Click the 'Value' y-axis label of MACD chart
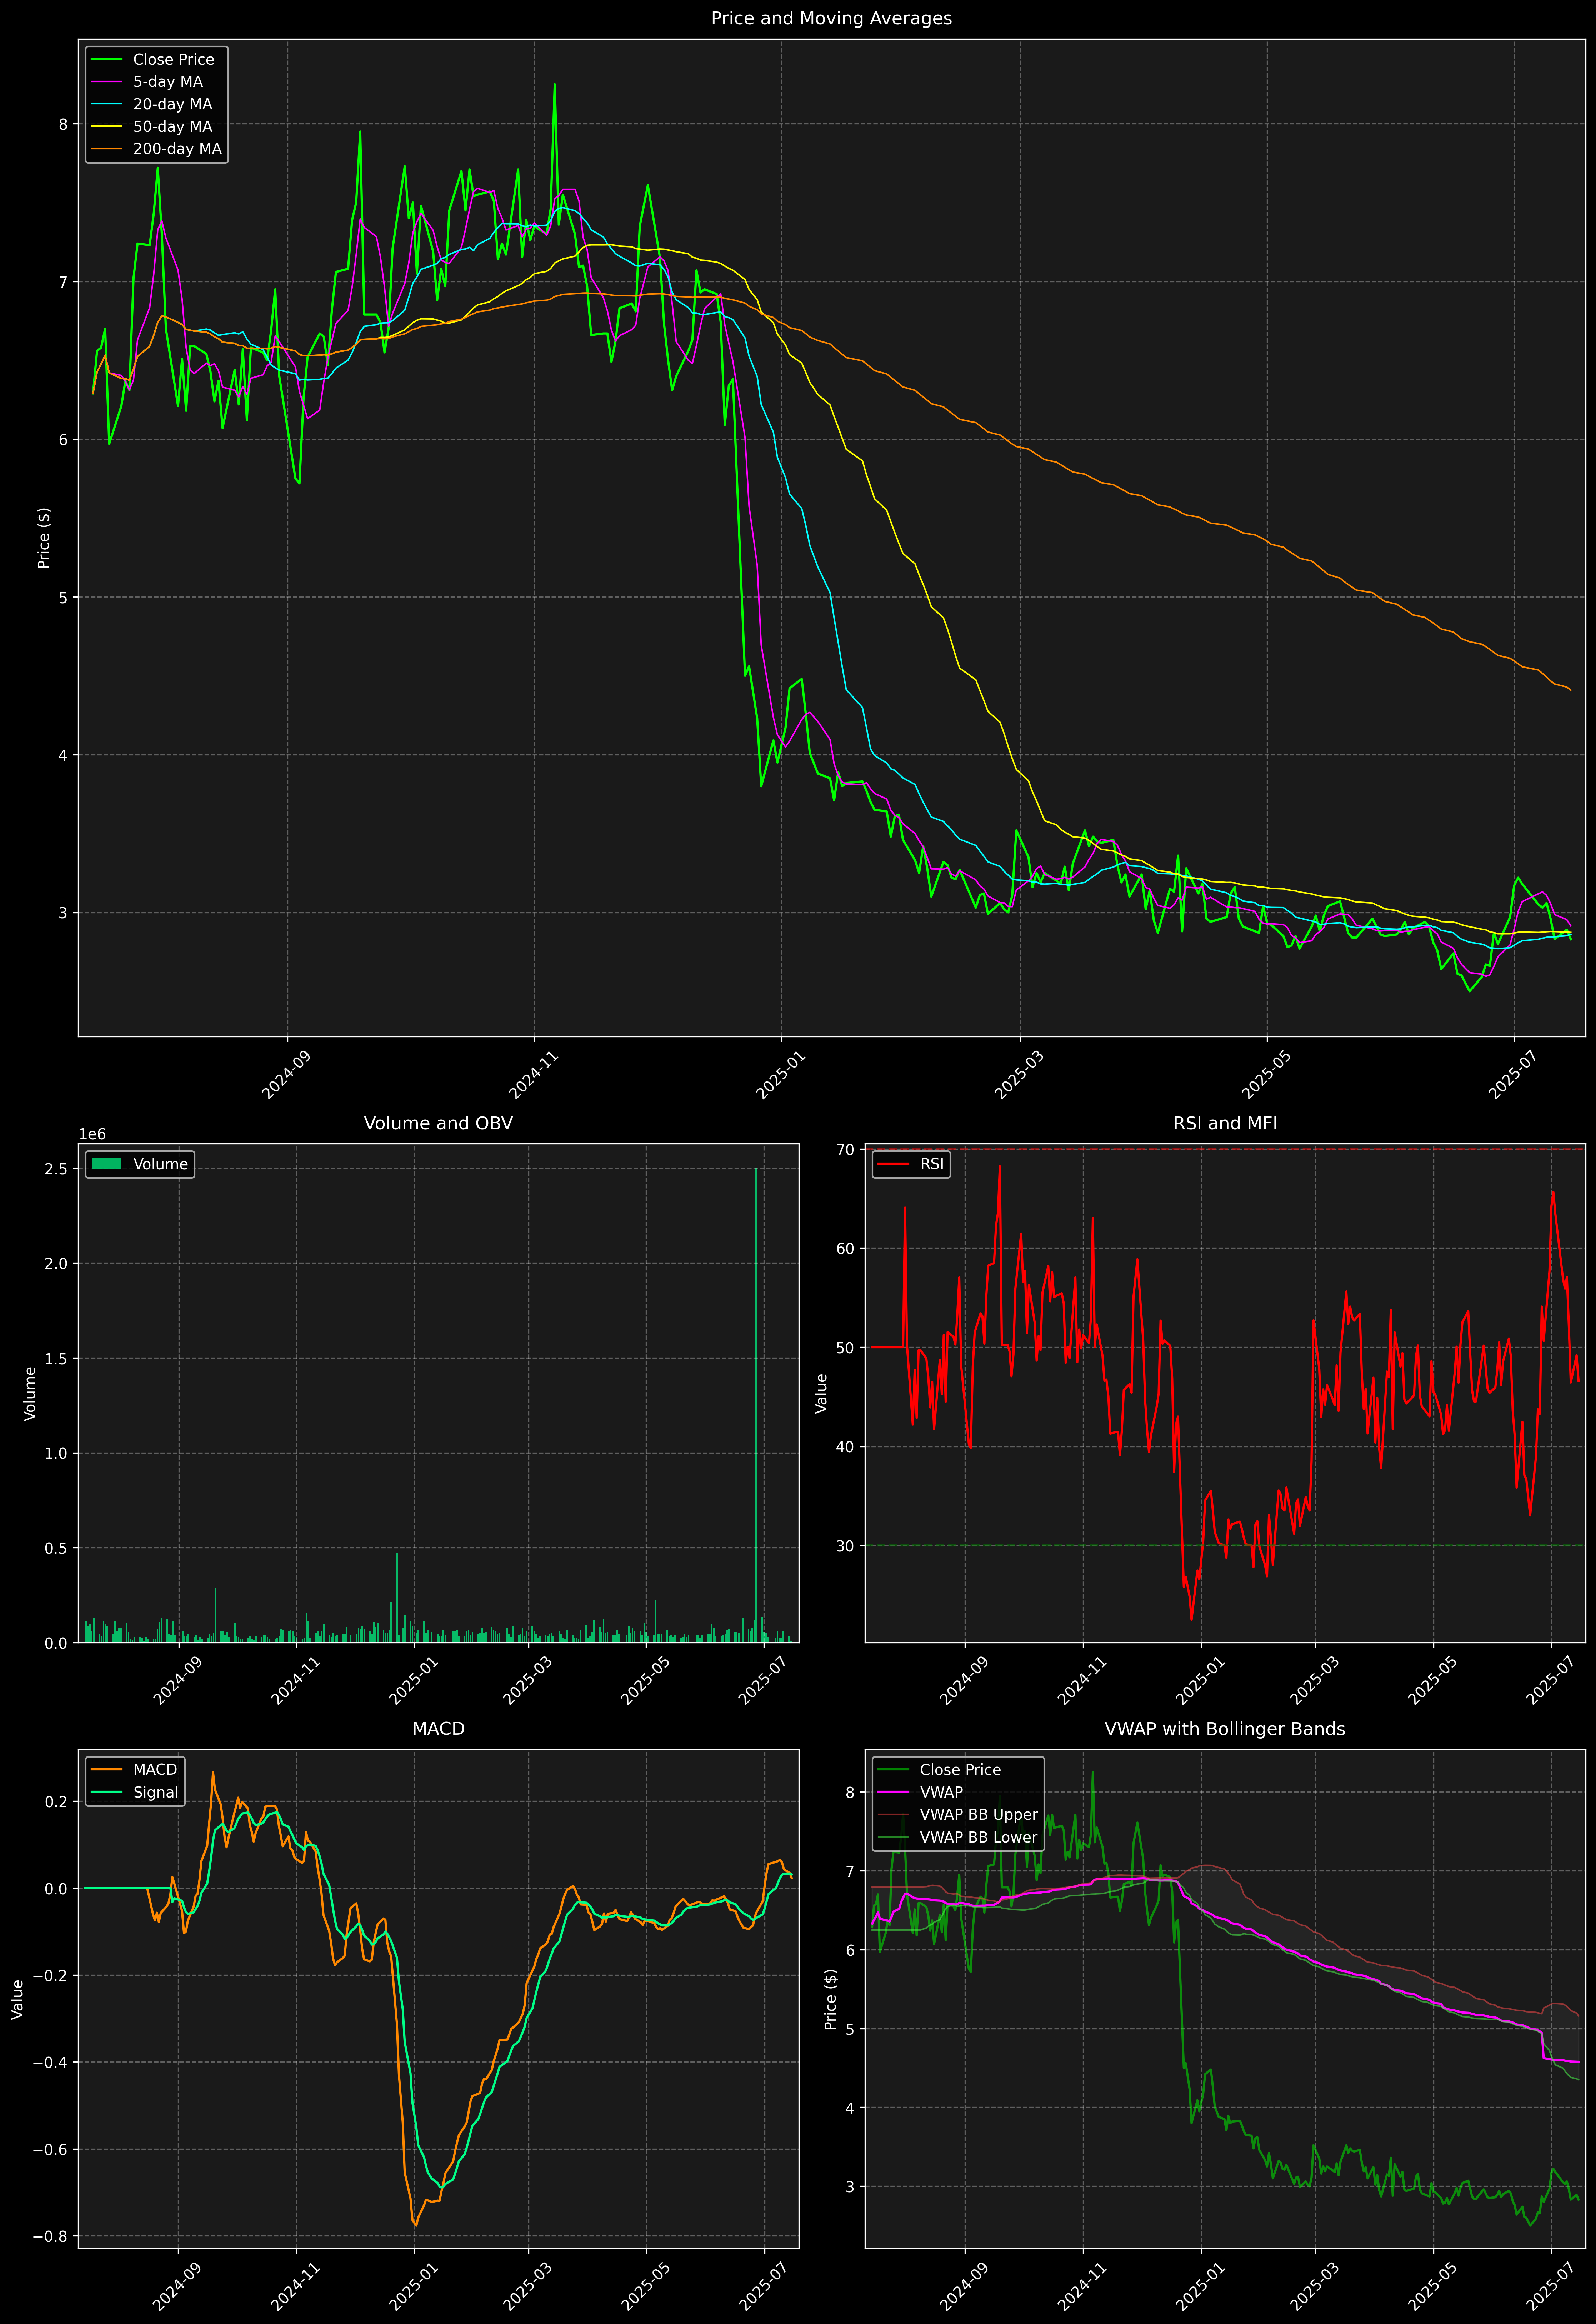The height and width of the screenshot is (2324, 1596). point(18,1999)
